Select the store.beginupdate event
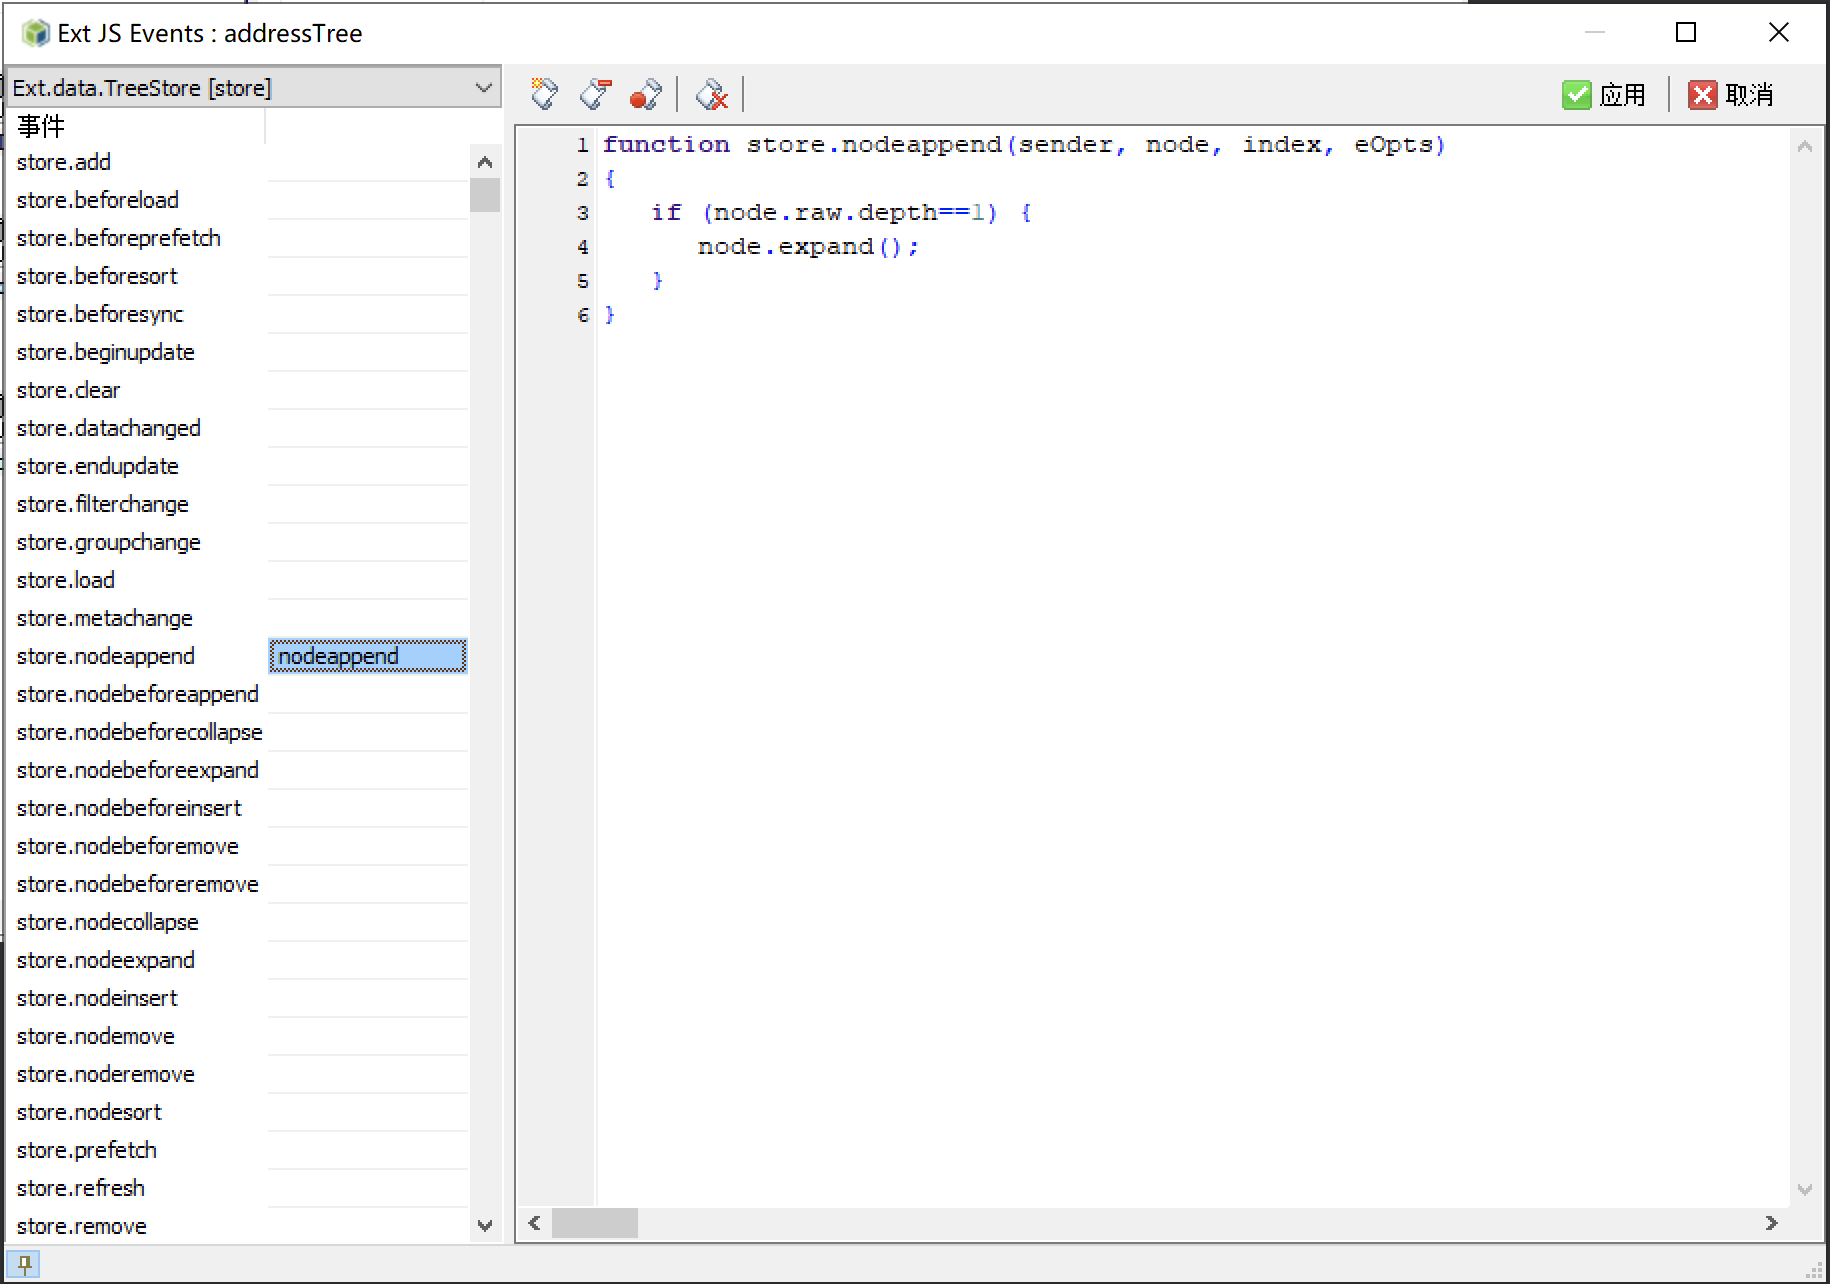This screenshot has width=1830, height=1284. pos(106,352)
